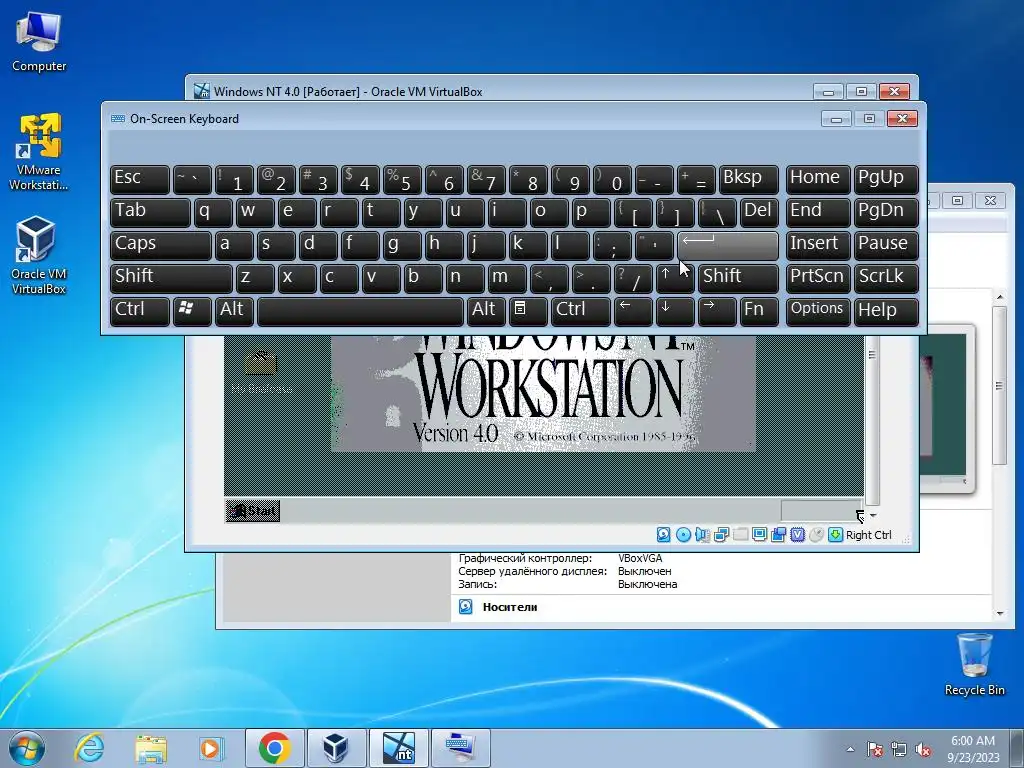Click the Action Center flag tray icon

(875, 749)
